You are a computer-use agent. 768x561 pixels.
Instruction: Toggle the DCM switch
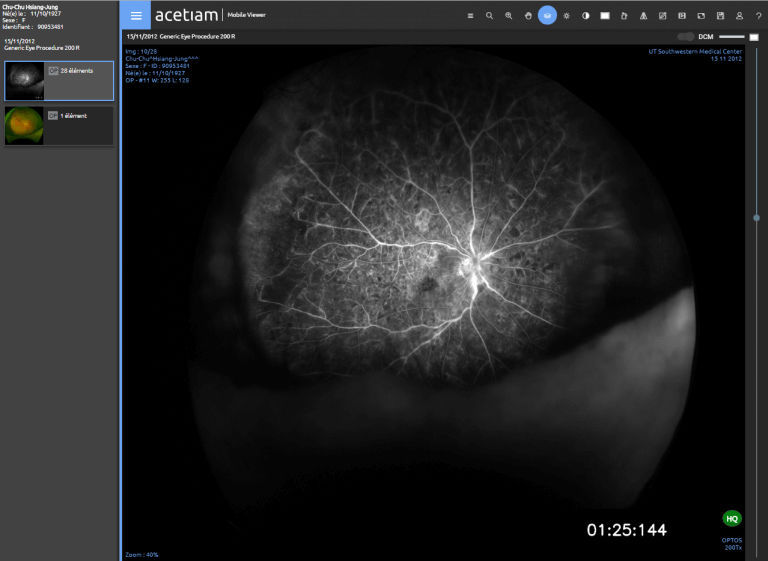point(685,37)
